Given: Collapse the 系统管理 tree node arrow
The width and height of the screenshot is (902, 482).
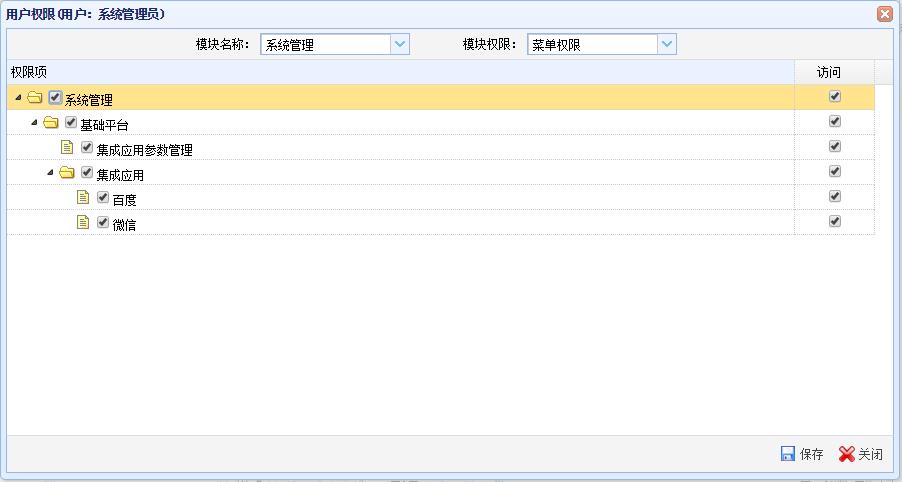Looking at the screenshot, I should pos(18,98).
